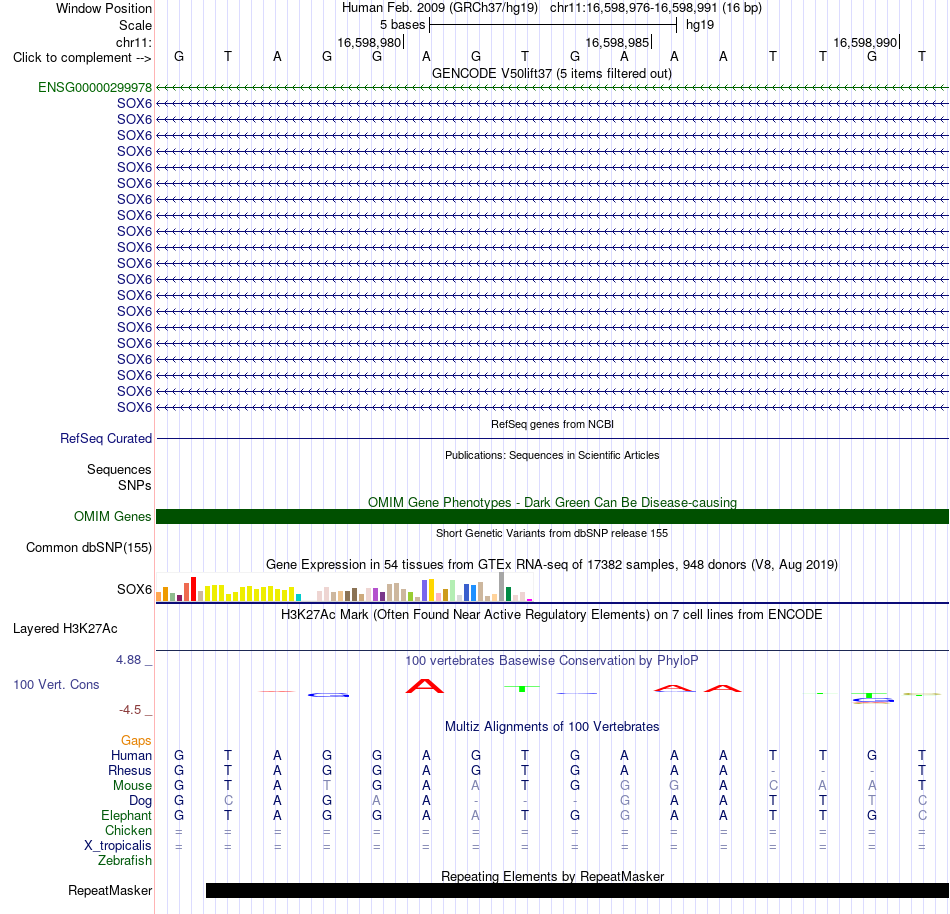950x914 pixels.
Task: Open the Layered H3K27Ac track label
Action: [65, 629]
